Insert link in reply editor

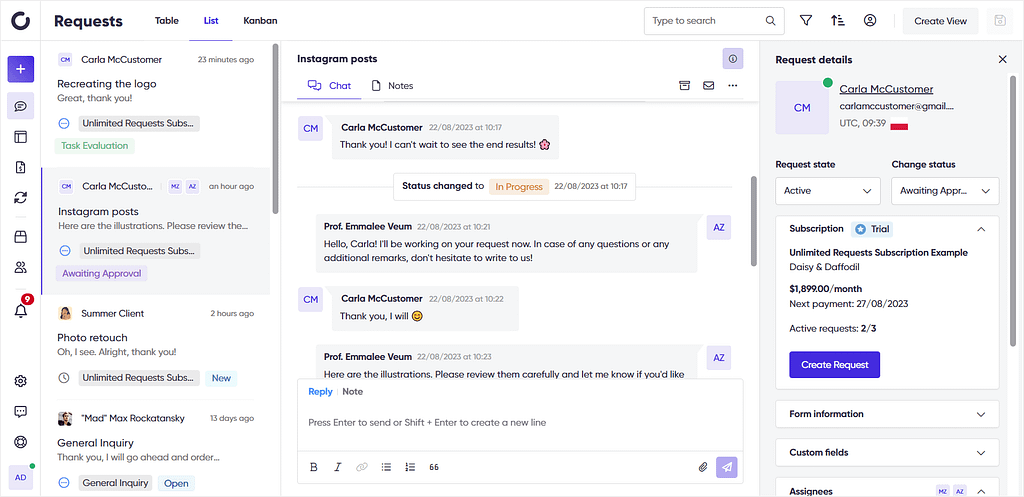click(362, 467)
